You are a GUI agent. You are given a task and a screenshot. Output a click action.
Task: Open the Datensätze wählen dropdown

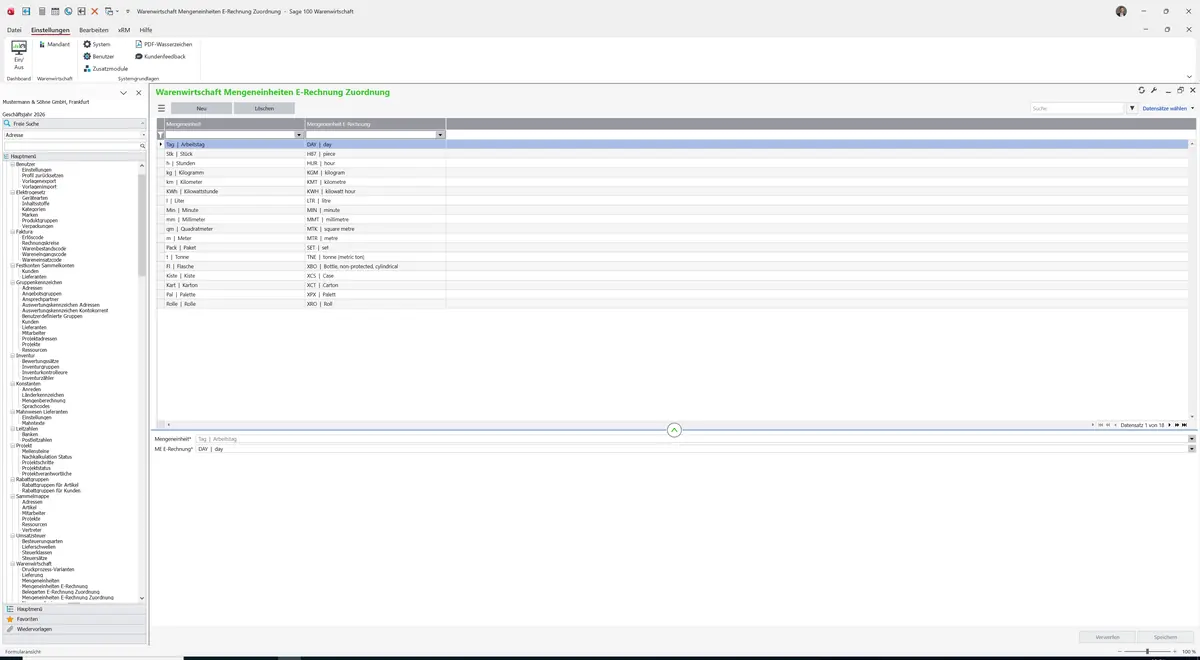[x=1168, y=108]
